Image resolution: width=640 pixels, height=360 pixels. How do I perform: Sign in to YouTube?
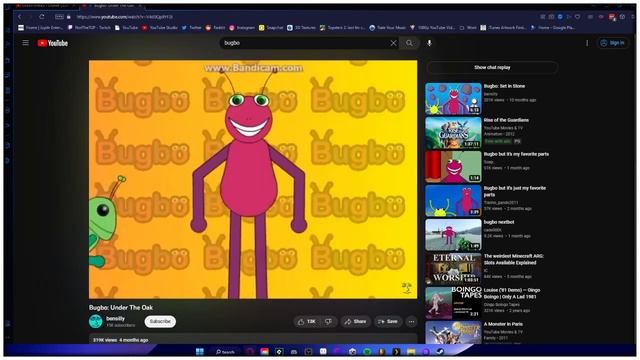coord(613,43)
